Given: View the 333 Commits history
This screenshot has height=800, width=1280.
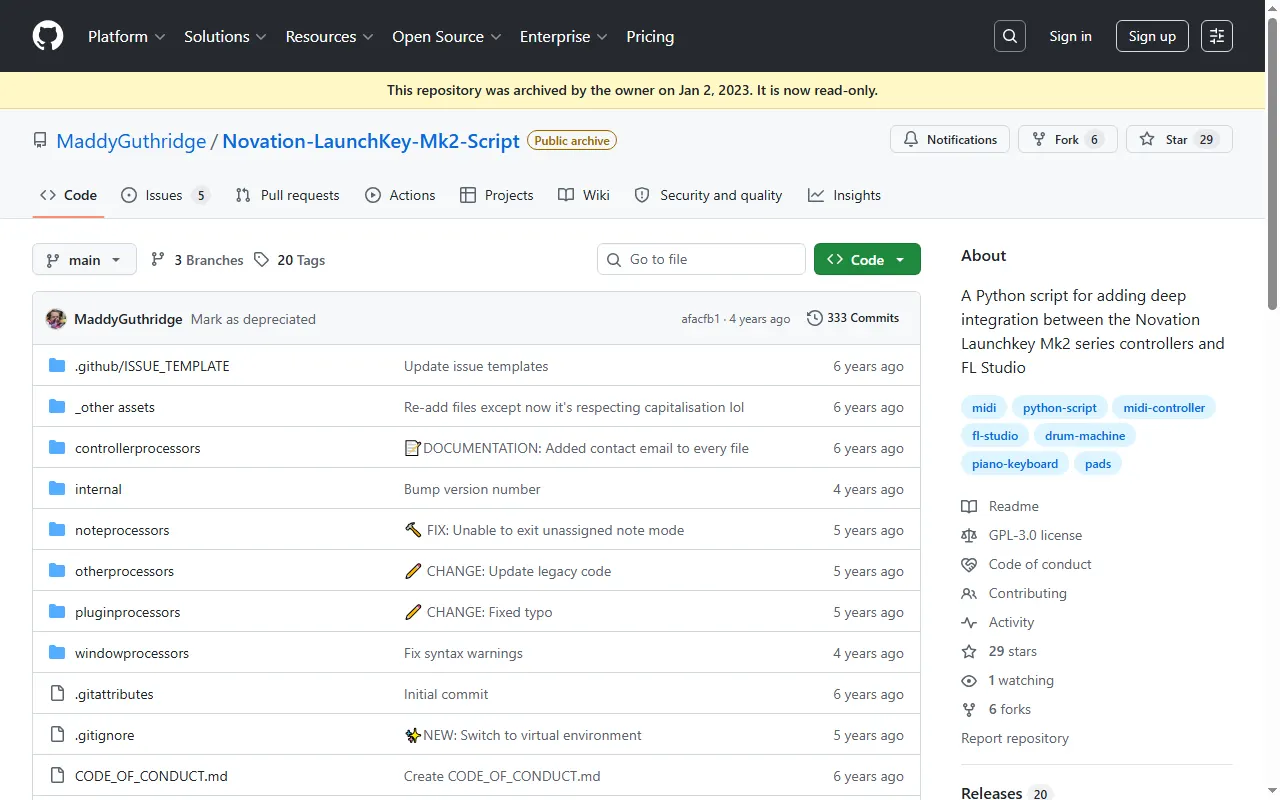Looking at the screenshot, I should pos(853,318).
